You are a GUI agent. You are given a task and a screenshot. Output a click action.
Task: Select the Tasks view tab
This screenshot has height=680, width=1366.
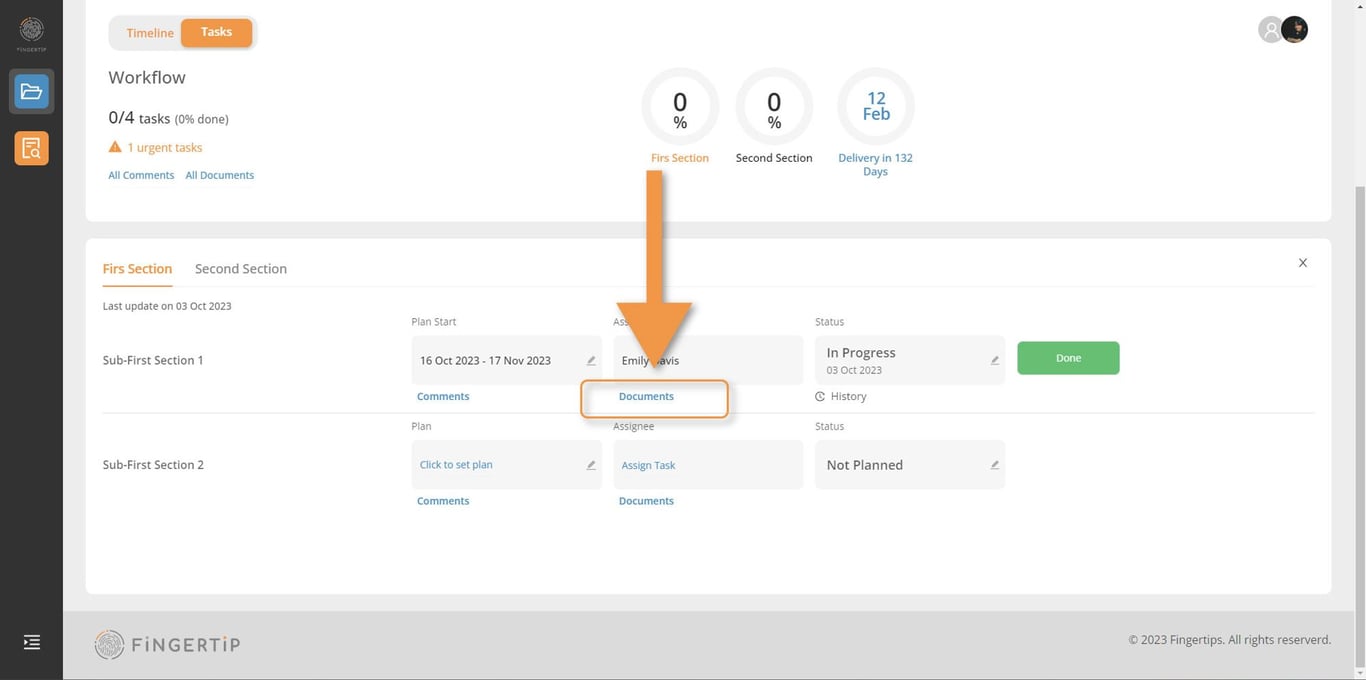pos(216,32)
